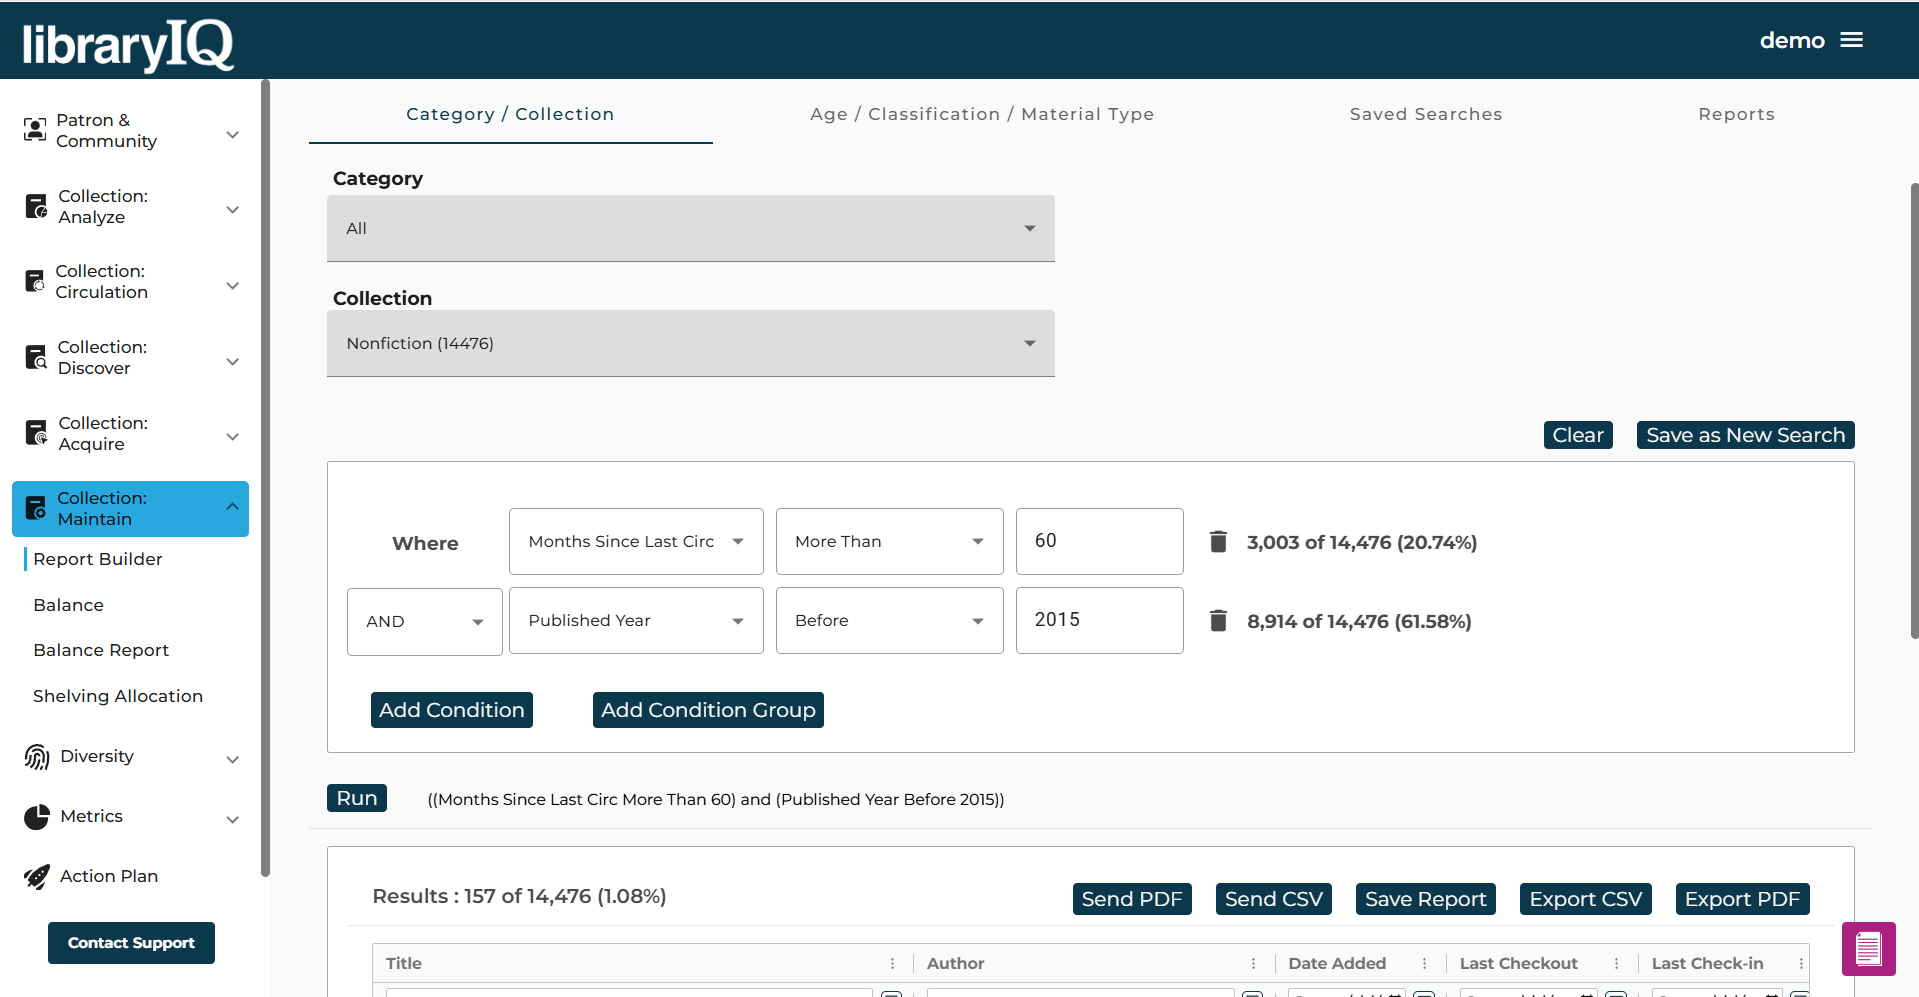Image resolution: width=1919 pixels, height=997 pixels.
Task: Click Add Condition button
Action: pos(451,710)
